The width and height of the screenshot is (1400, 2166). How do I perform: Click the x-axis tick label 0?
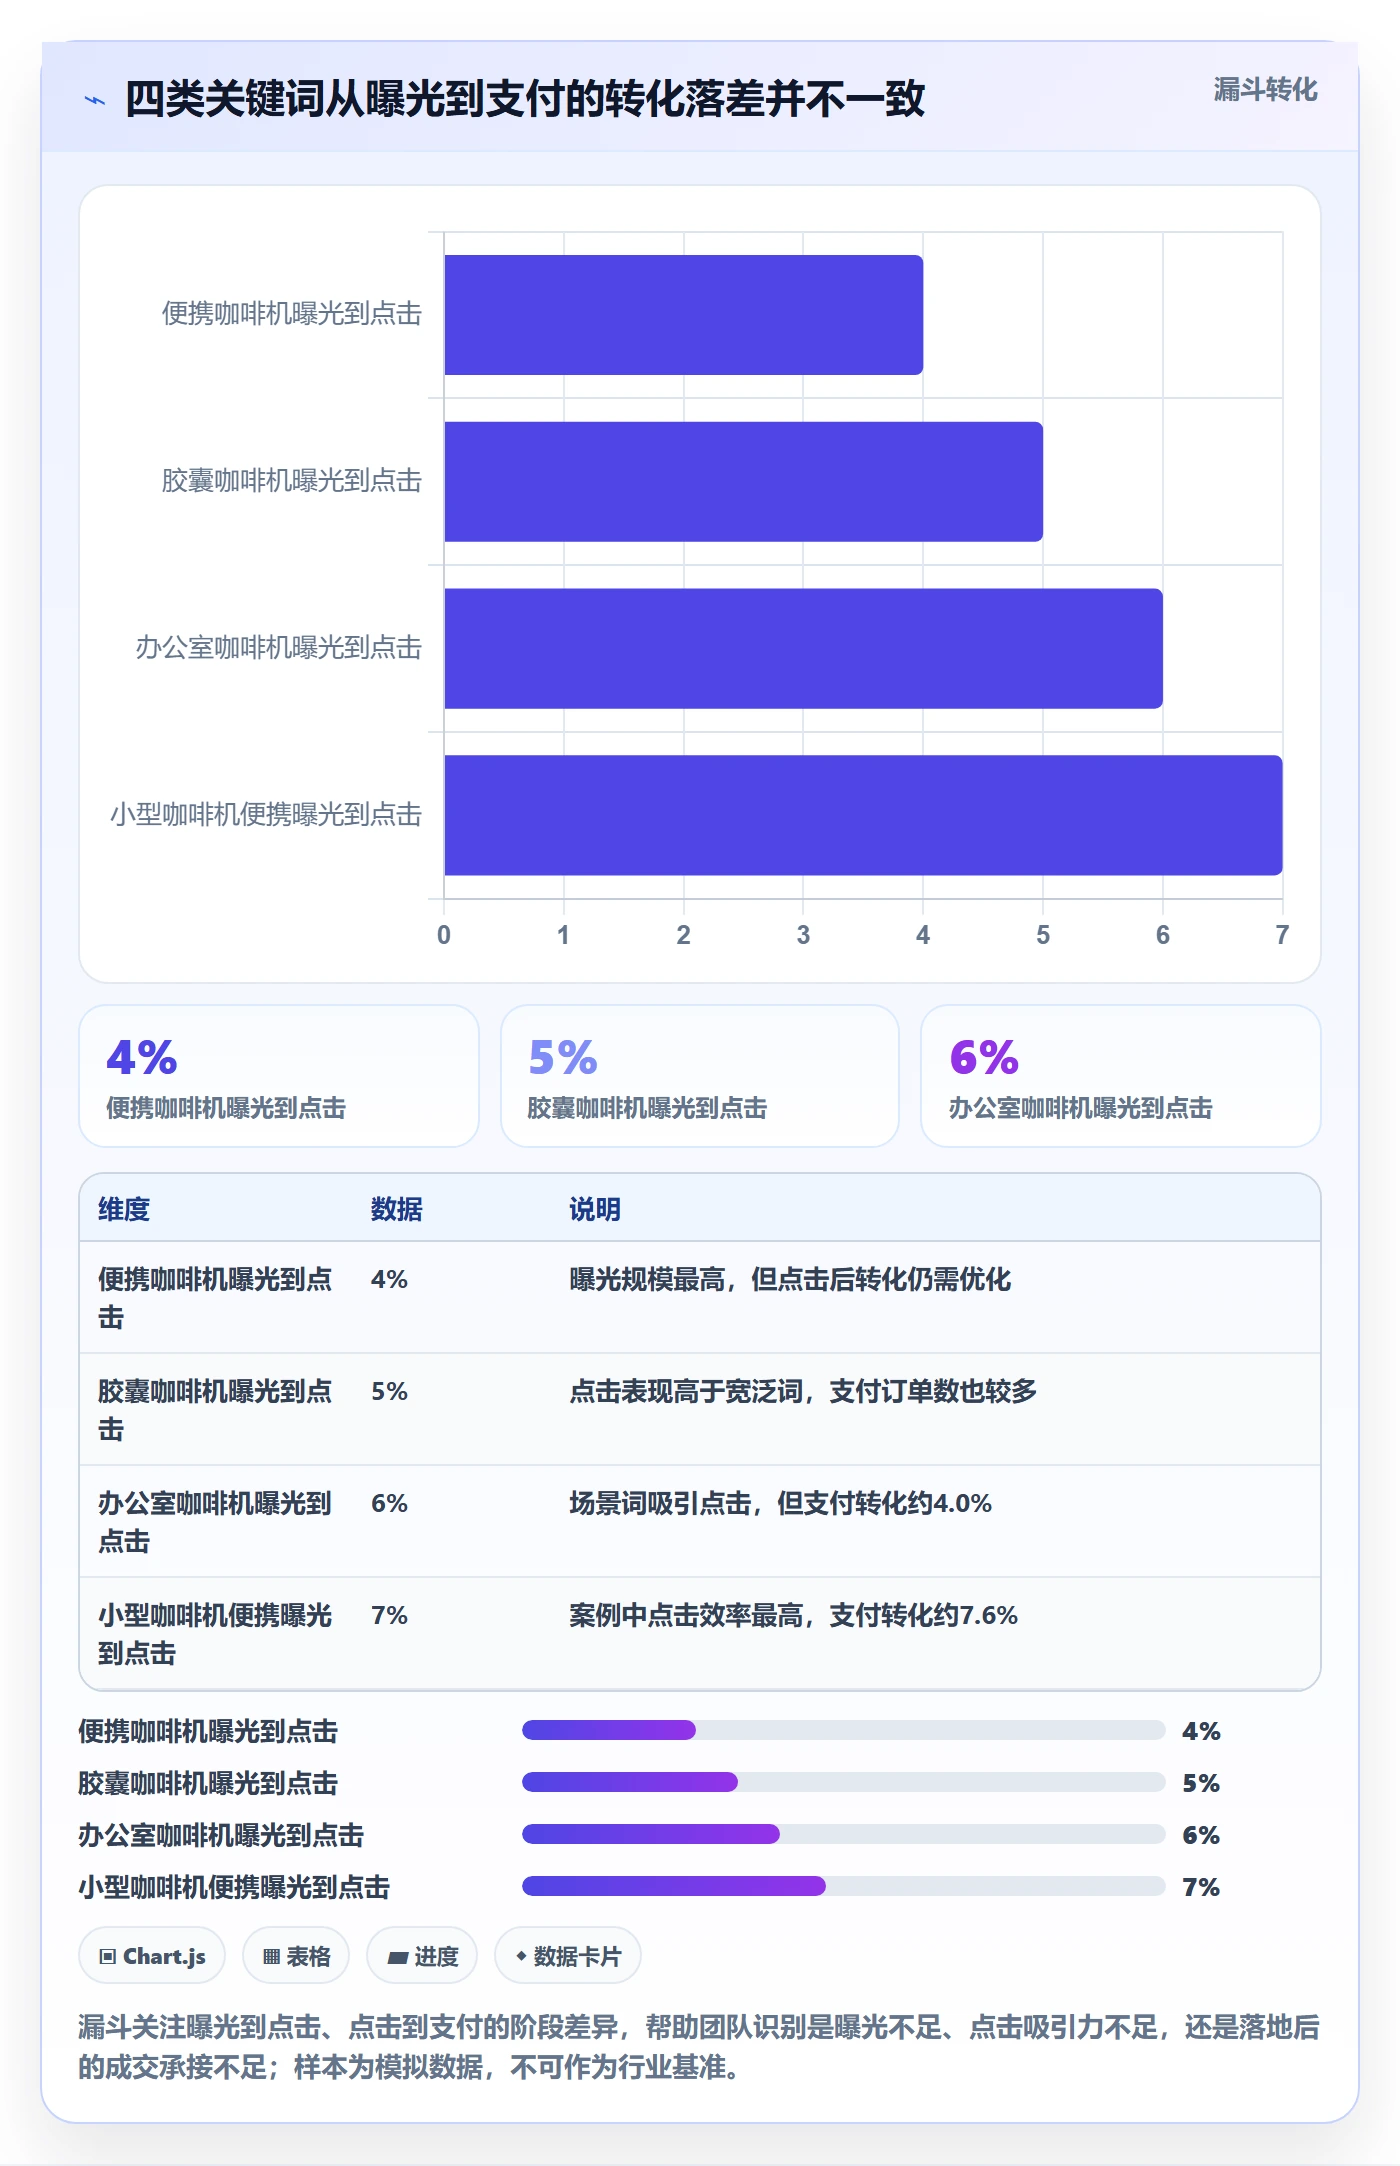[444, 935]
